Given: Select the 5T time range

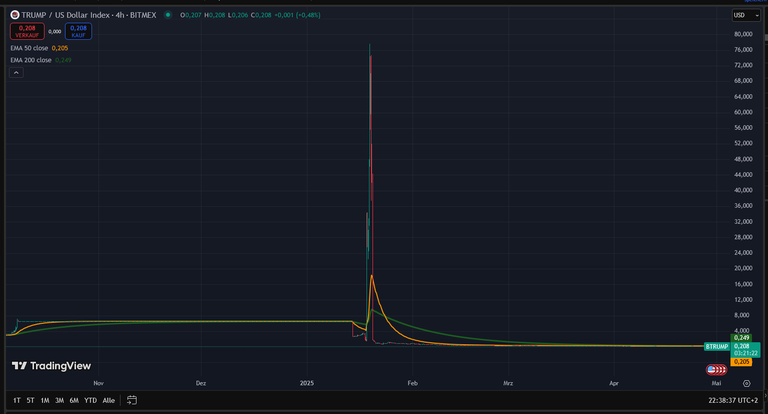Looking at the screenshot, I should click(x=30, y=400).
